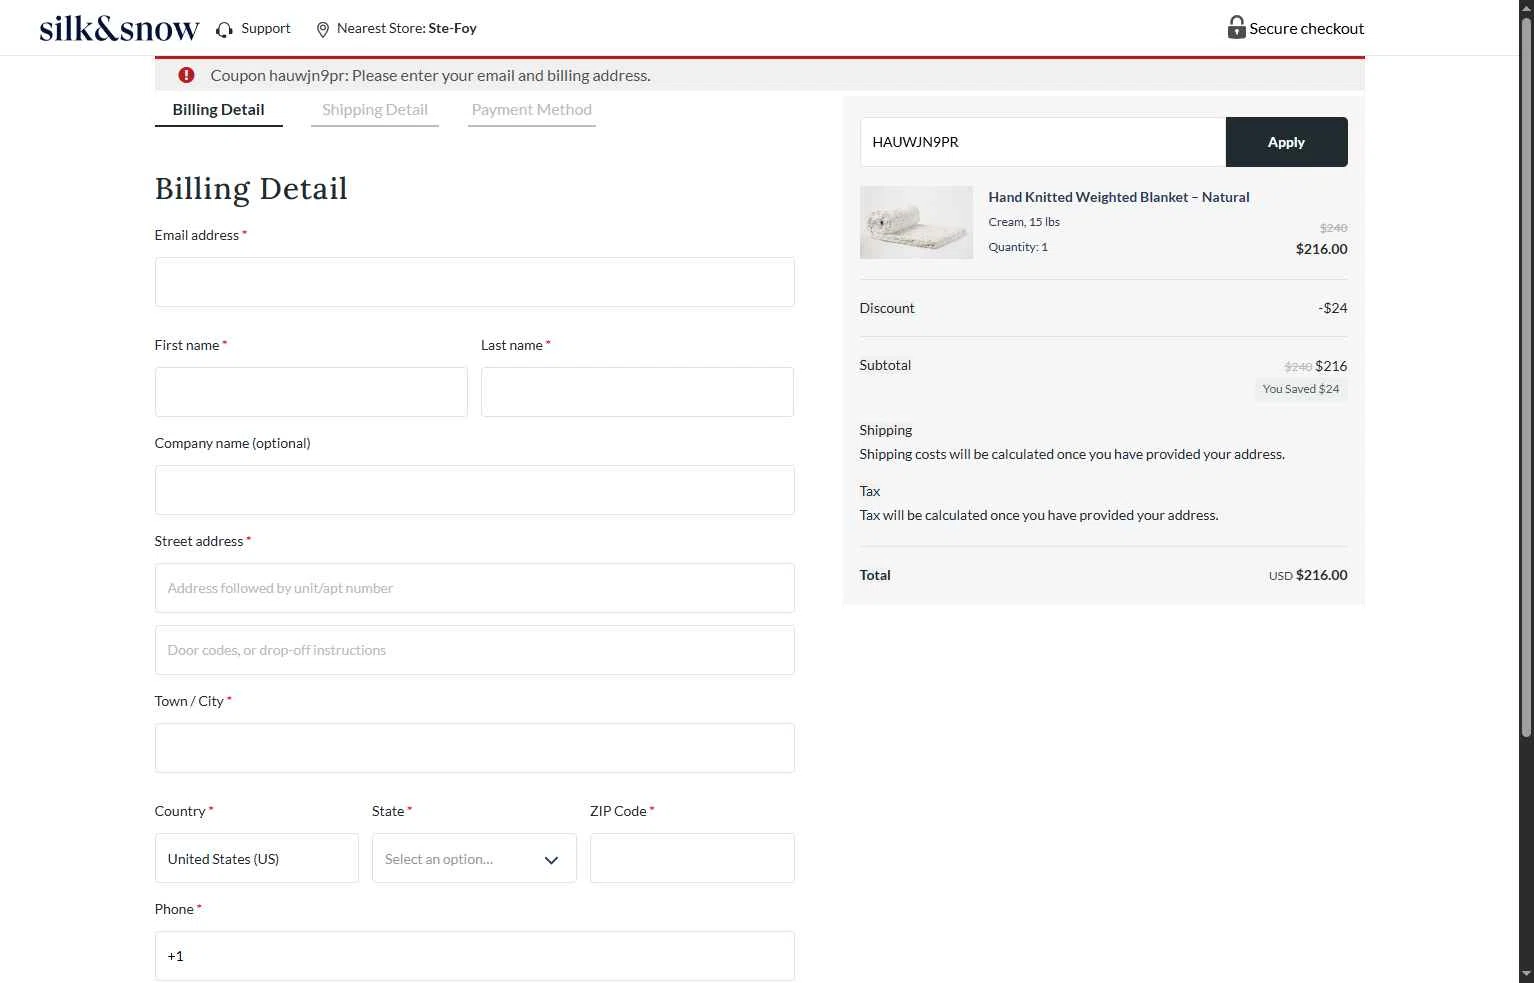This screenshot has height=983, width=1534.
Task: Focus the Street address field
Action: pos(475,588)
